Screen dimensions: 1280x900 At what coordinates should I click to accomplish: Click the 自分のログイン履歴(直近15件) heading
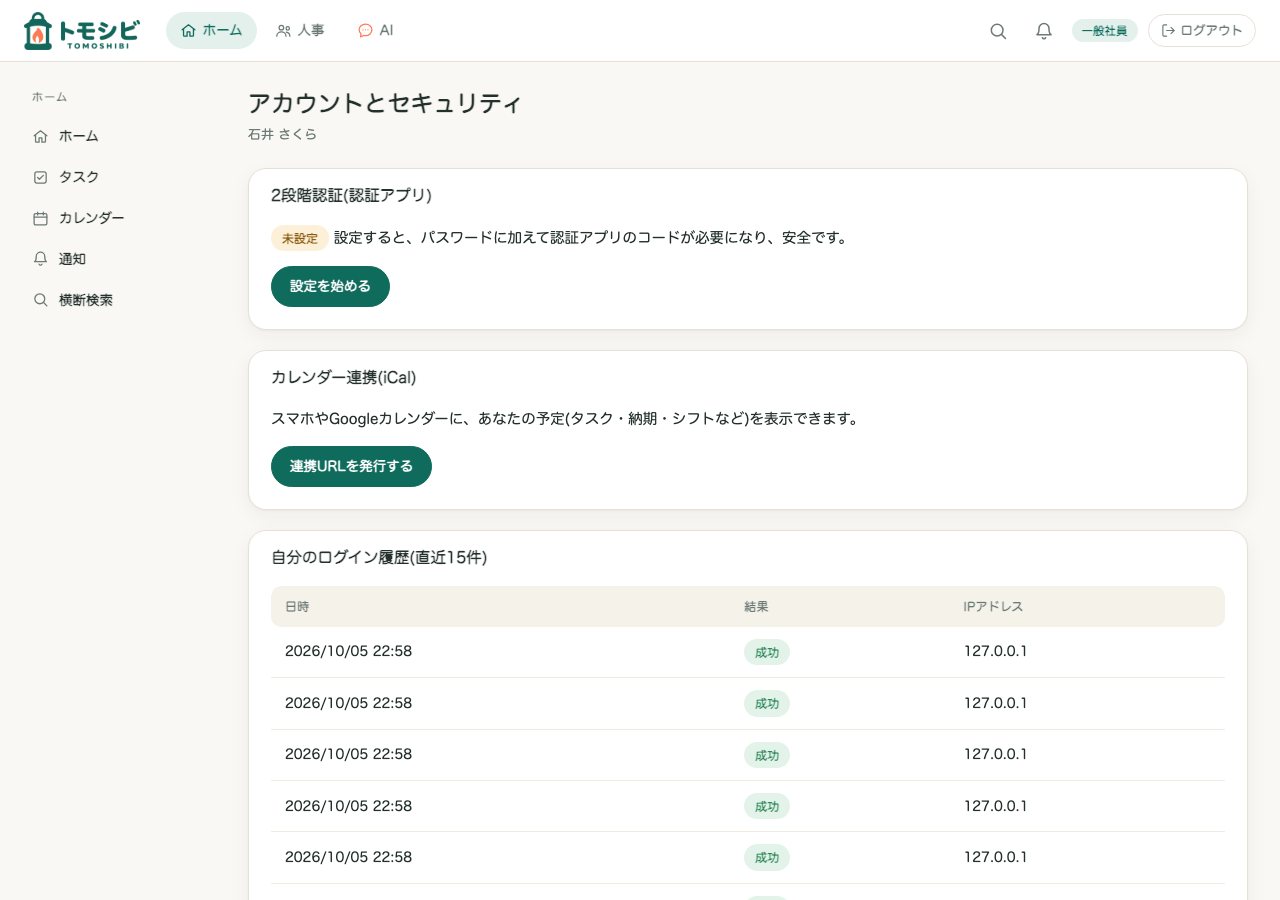[x=379, y=557]
